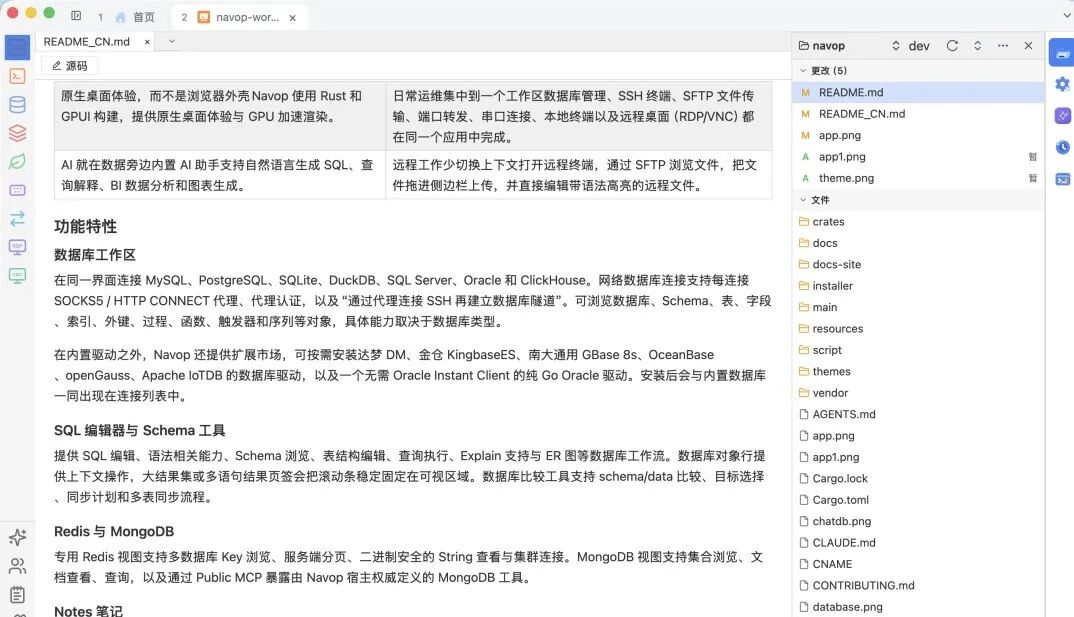Image resolution: width=1074 pixels, height=617 pixels.
Task: Switch to the navop-wor... tab
Action: coord(238,17)
